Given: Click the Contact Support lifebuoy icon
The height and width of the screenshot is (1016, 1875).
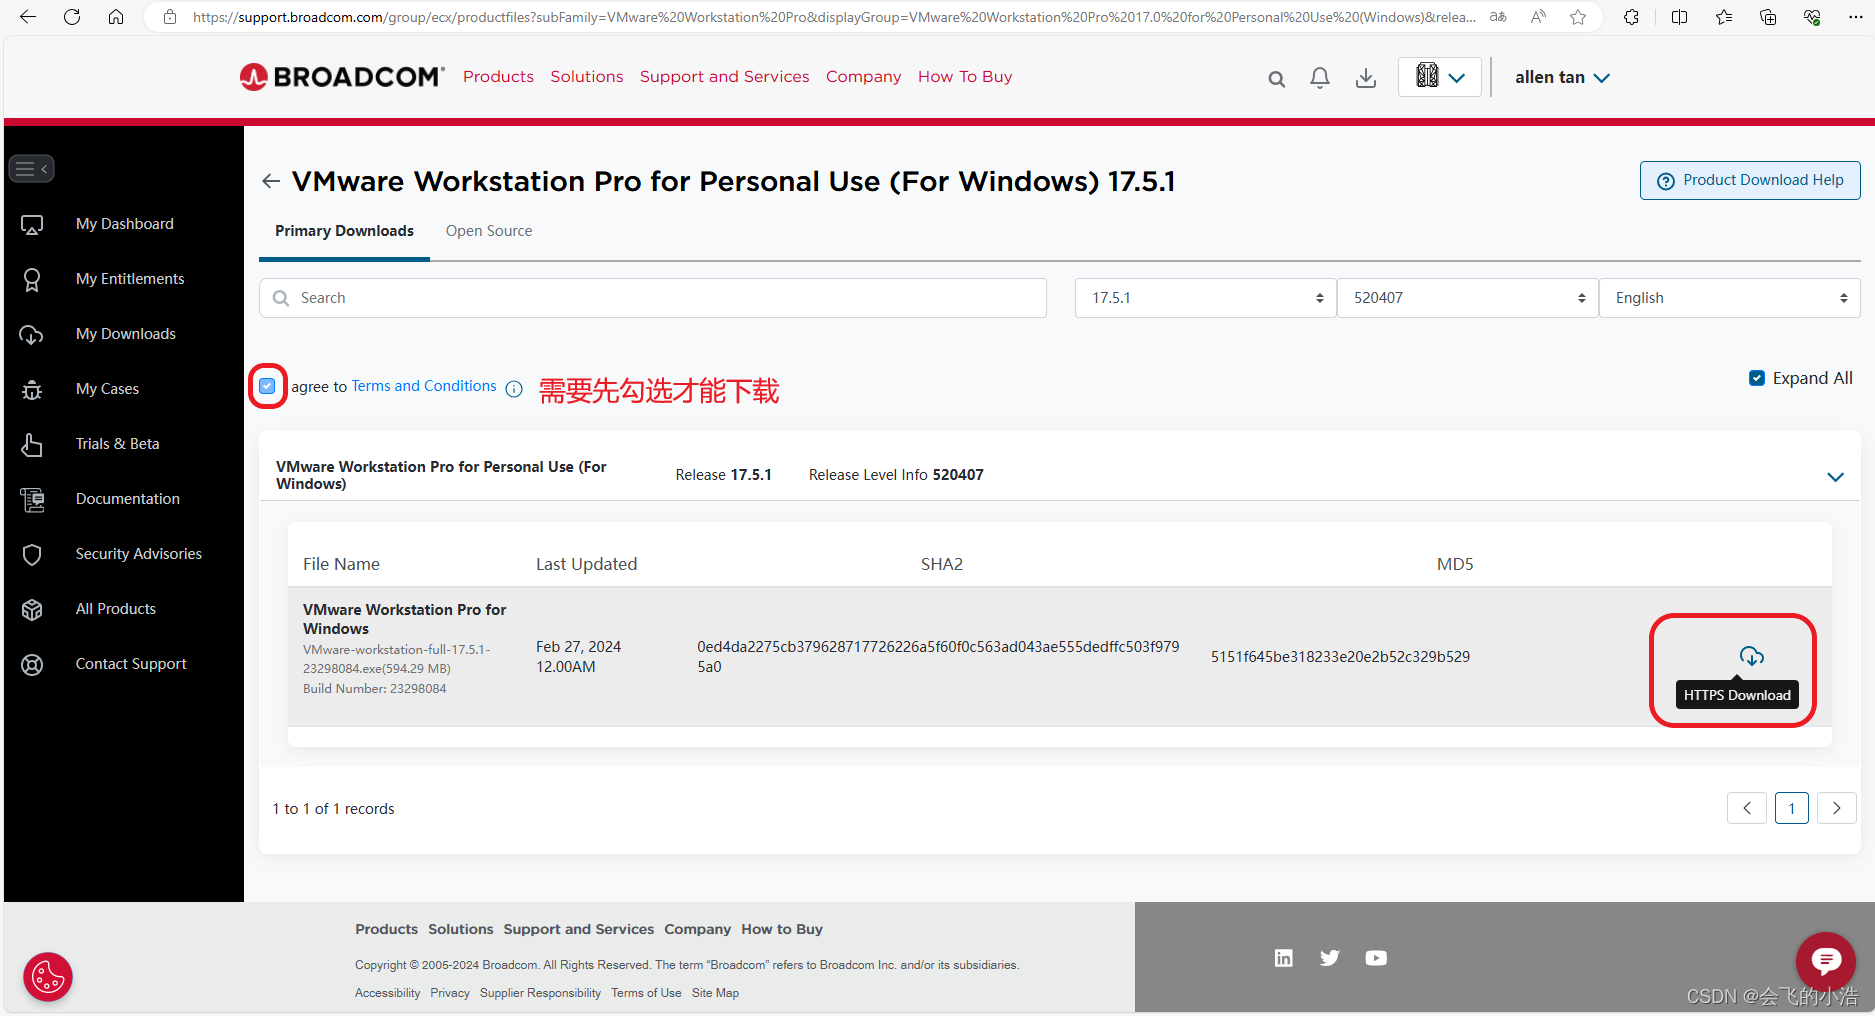Looking at the screenshot, I should [x=32, y=664].
